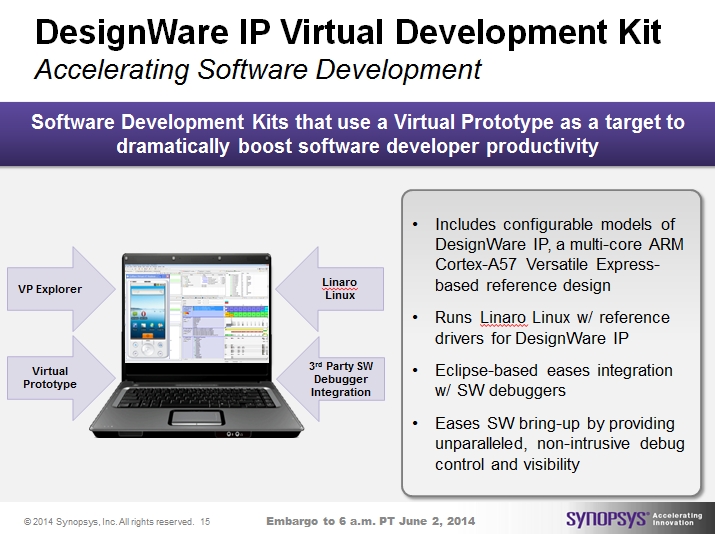This screenshot has height=534, width=715.
Task: Click 'Embargo to 6 a.m. PT June 2, 2014' text
Action: click(371, 521)
